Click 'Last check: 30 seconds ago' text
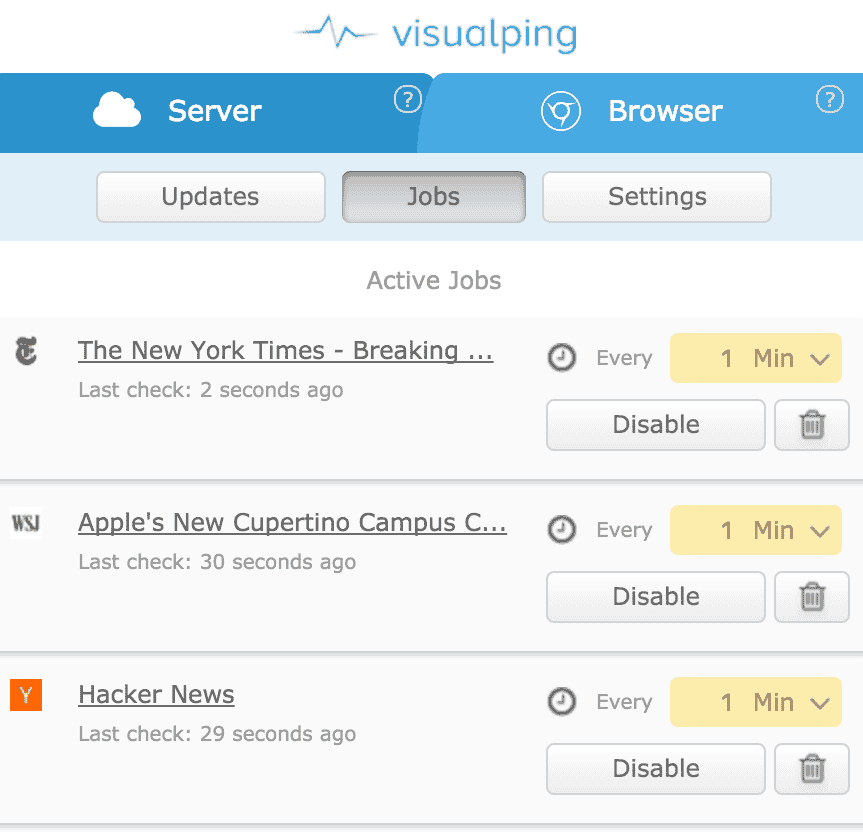863x836 pixels. pyautogui.click(x=217, y=562)
